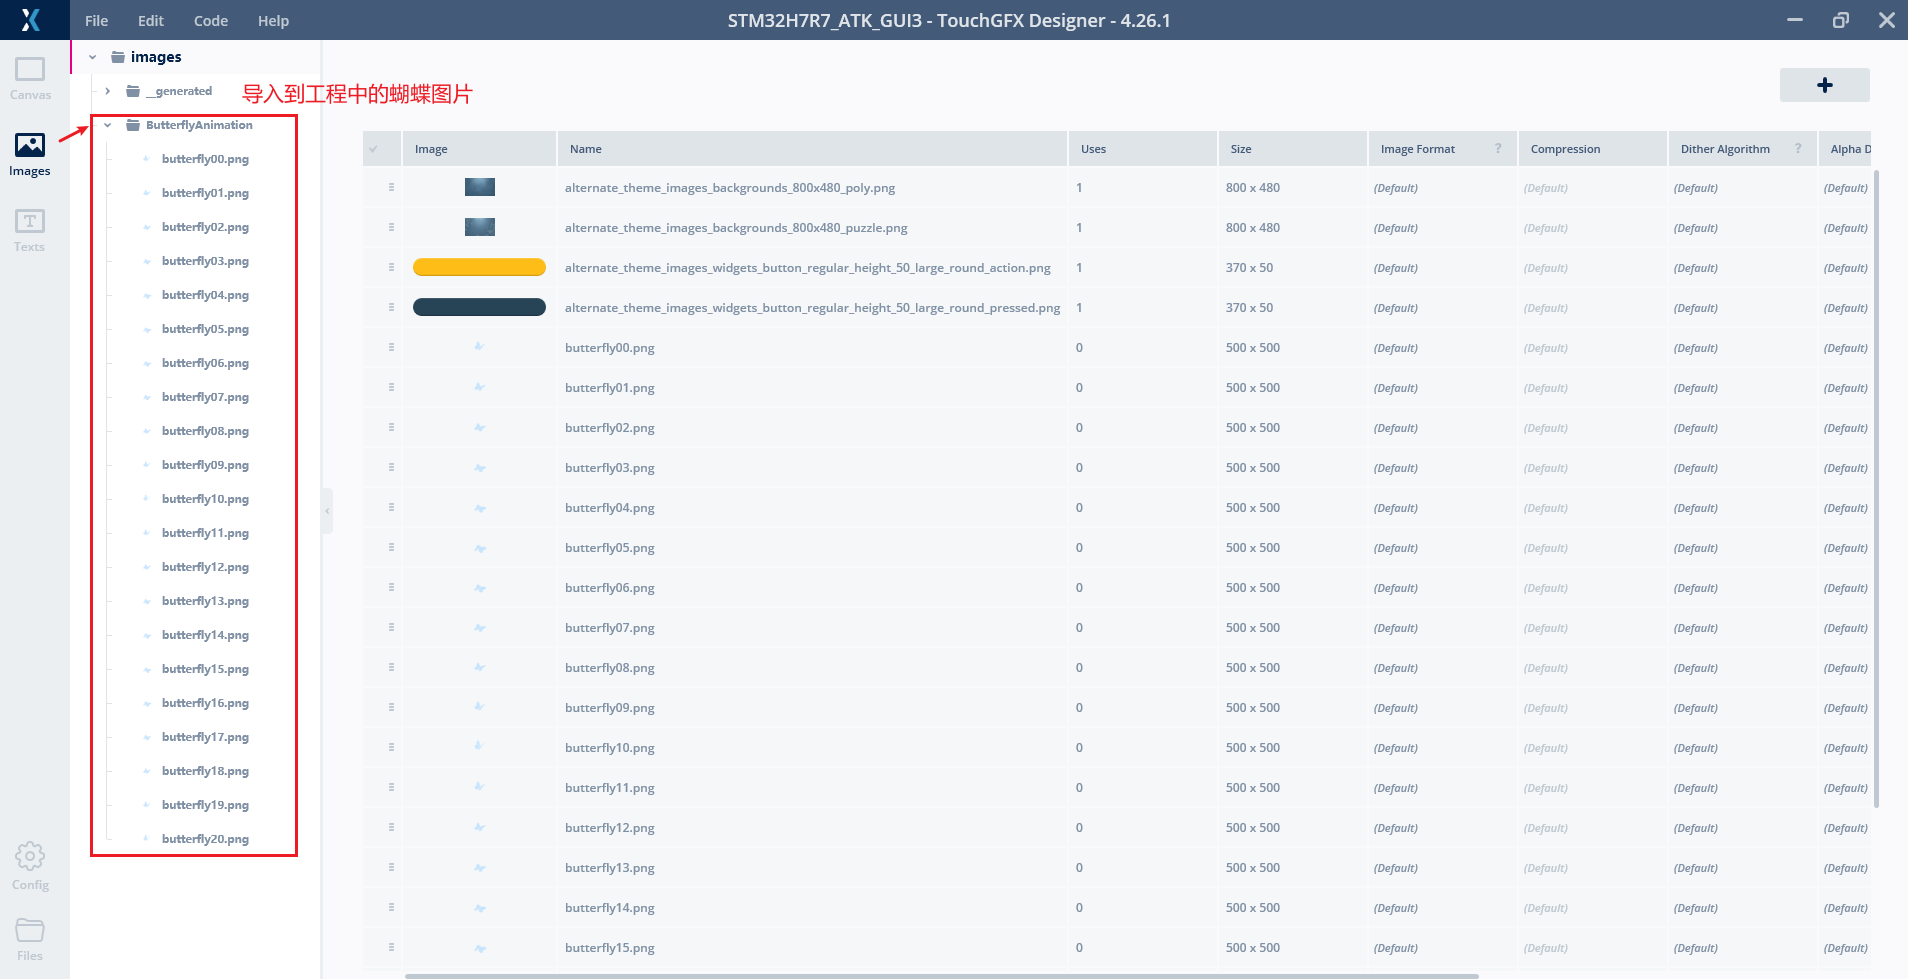Viewport: 1908px width, 979px height.
Task: Select butterfly05.png in the tree
Action: pyautogui.click(x=205, y=329)
